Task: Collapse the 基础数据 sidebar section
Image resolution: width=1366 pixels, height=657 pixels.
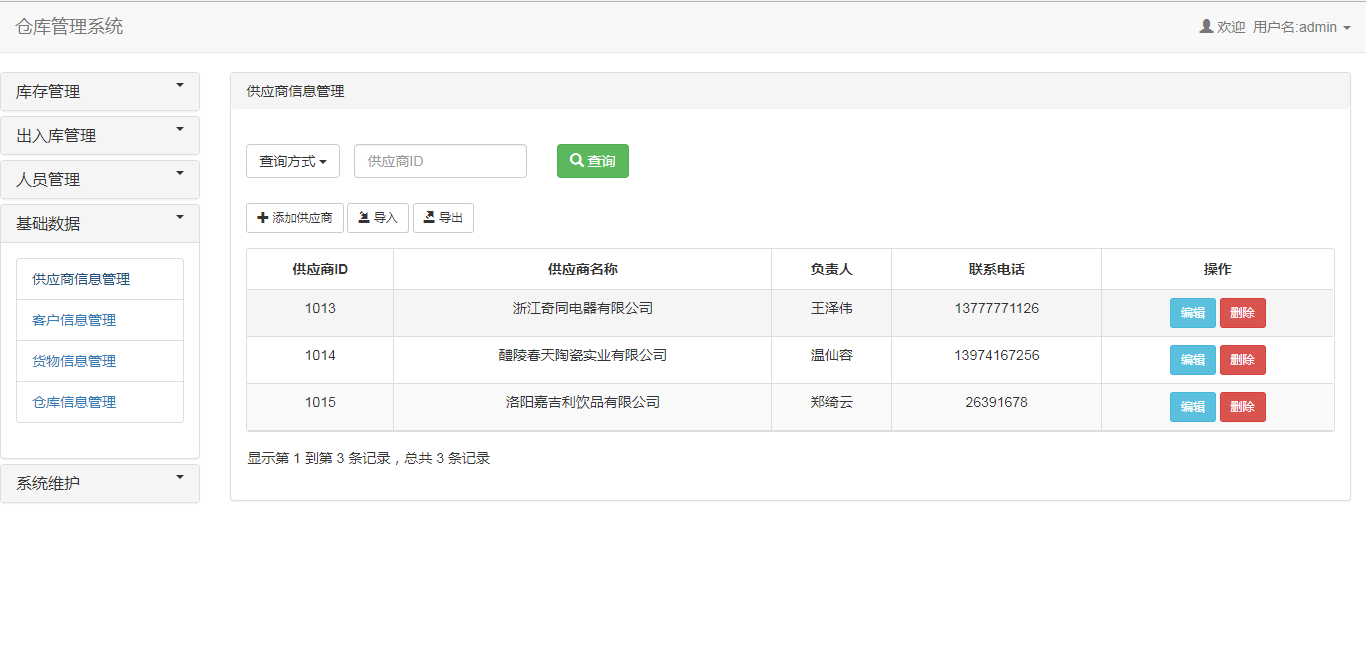Action: [100, 223]
